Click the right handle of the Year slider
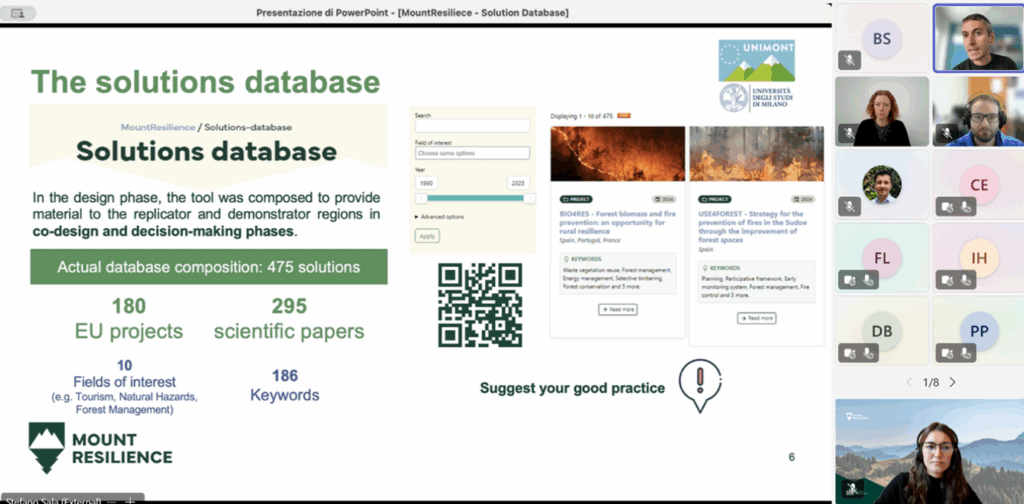Viewport: 1024px width, 504px height. [x=530, y=198]
